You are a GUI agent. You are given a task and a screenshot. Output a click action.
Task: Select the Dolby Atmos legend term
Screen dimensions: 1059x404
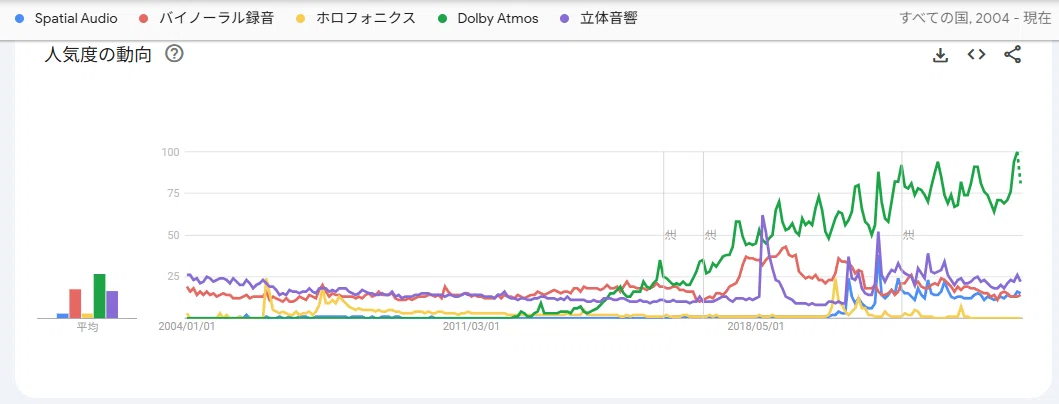[498, 18]
